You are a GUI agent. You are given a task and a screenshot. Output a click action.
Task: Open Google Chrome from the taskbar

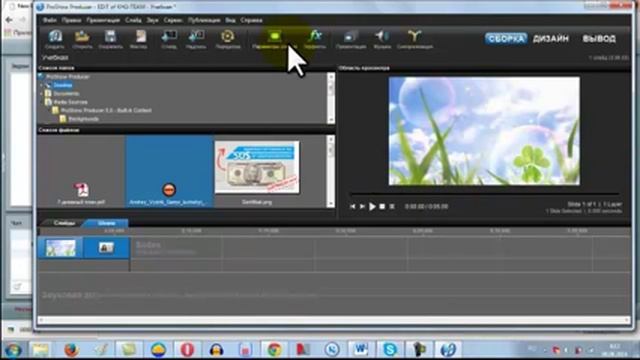274,350
